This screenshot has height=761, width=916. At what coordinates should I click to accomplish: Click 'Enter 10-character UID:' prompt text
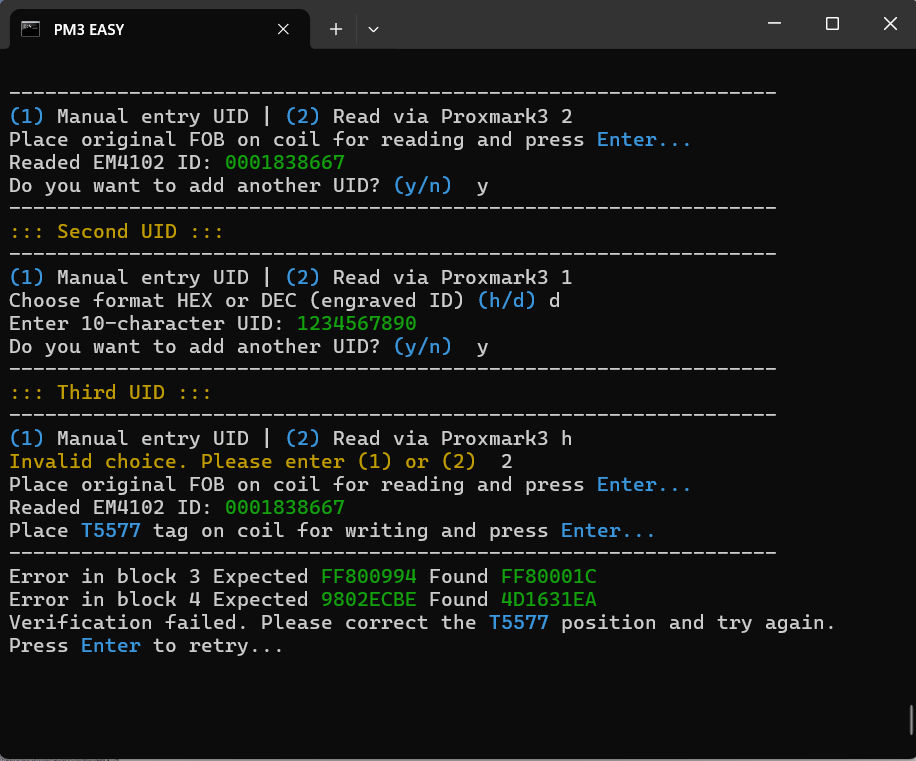(x=146, y=323)
